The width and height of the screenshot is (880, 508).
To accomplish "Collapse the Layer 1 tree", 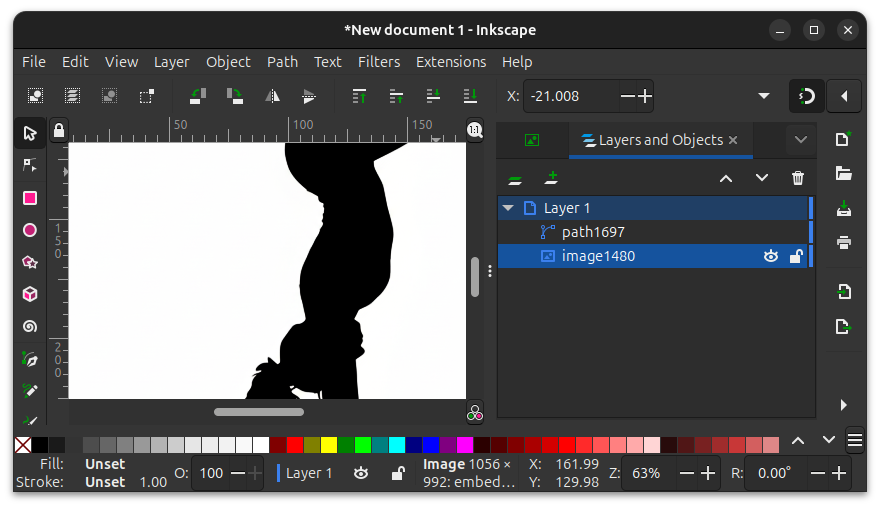I will [x=509, y=208].
